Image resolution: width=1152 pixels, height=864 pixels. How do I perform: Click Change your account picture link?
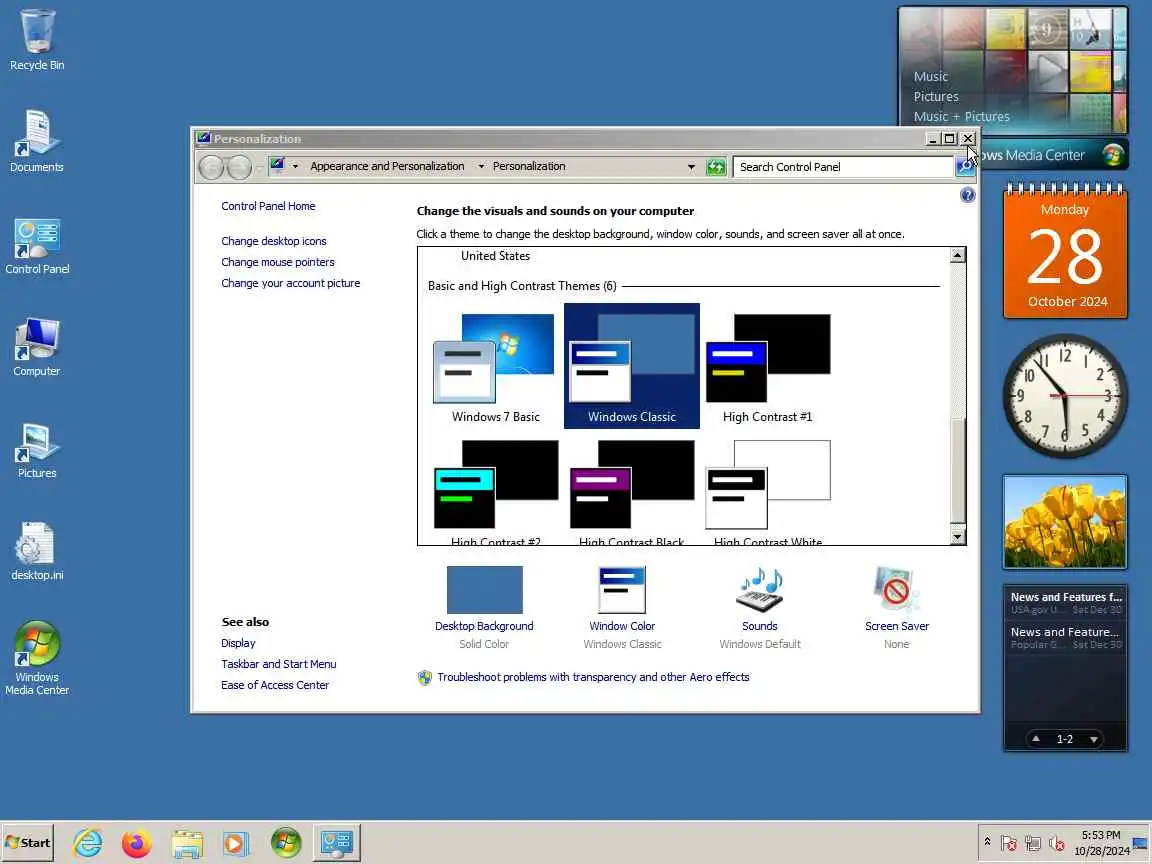(290, 283)
